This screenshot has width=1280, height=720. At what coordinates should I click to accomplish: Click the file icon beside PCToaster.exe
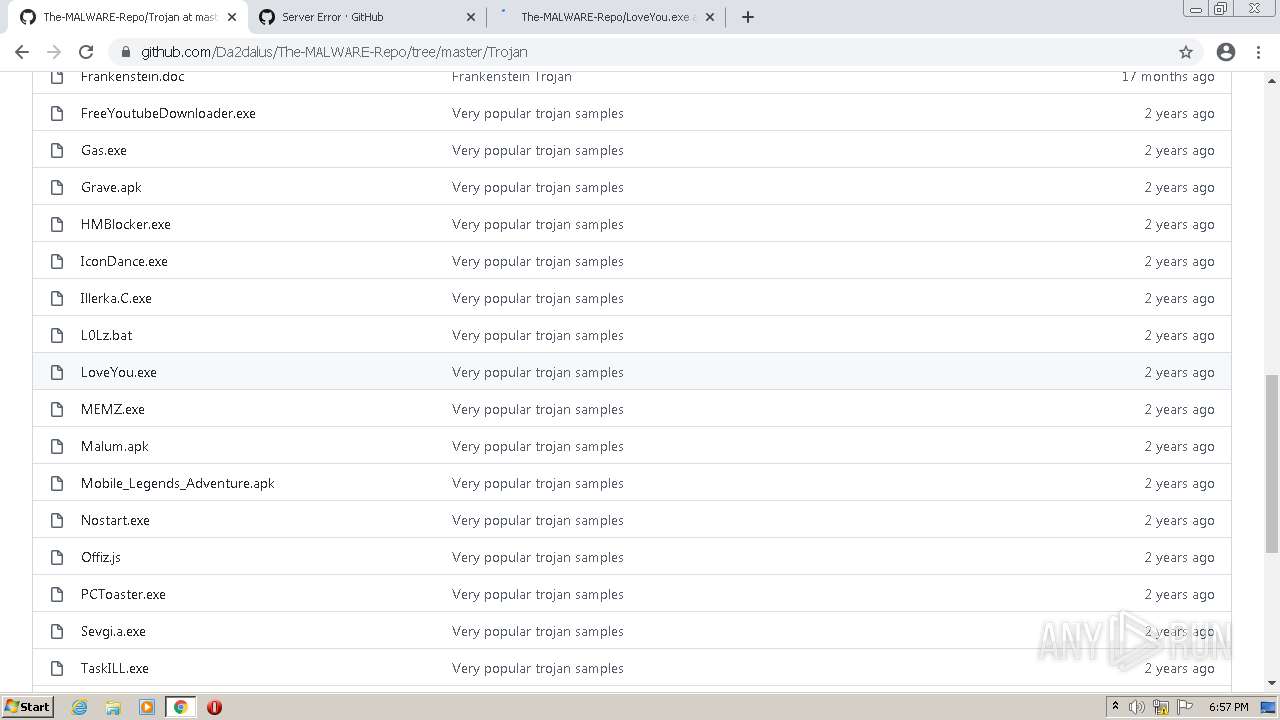pyautogui.click(x=57, y=594)
